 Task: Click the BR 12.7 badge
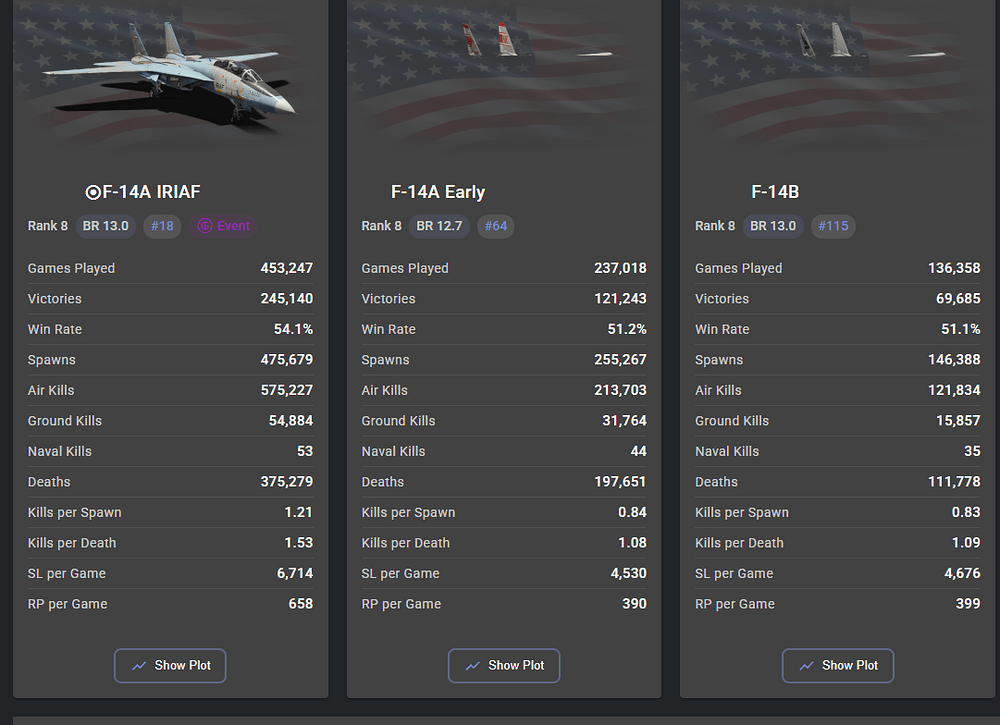439,226
